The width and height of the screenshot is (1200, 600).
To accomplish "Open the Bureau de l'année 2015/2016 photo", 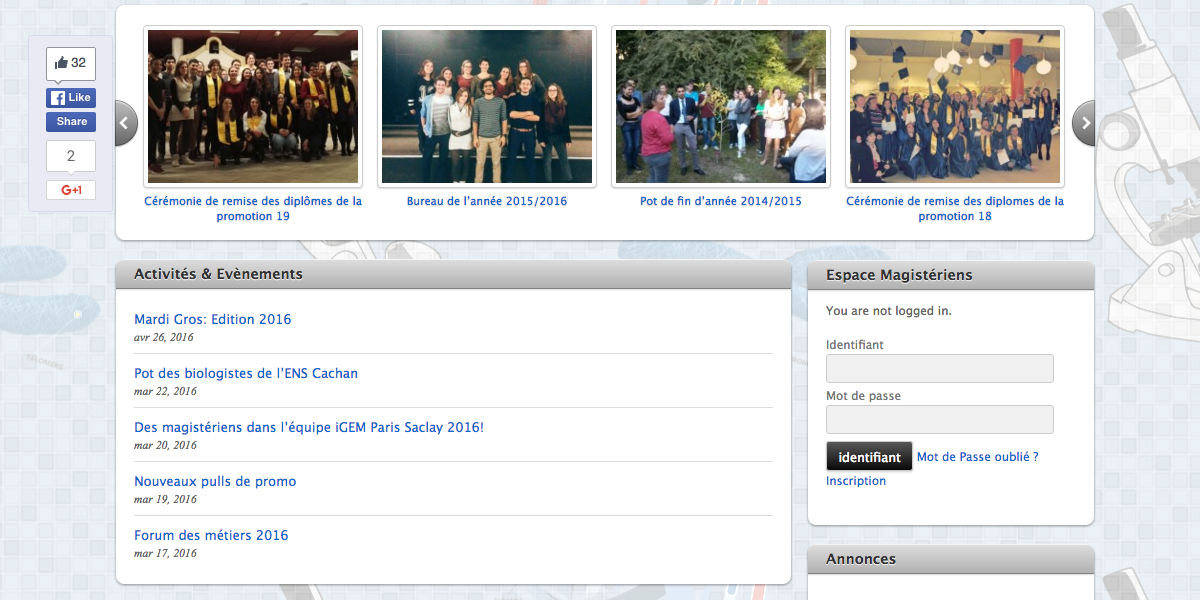I will (487, 106).
